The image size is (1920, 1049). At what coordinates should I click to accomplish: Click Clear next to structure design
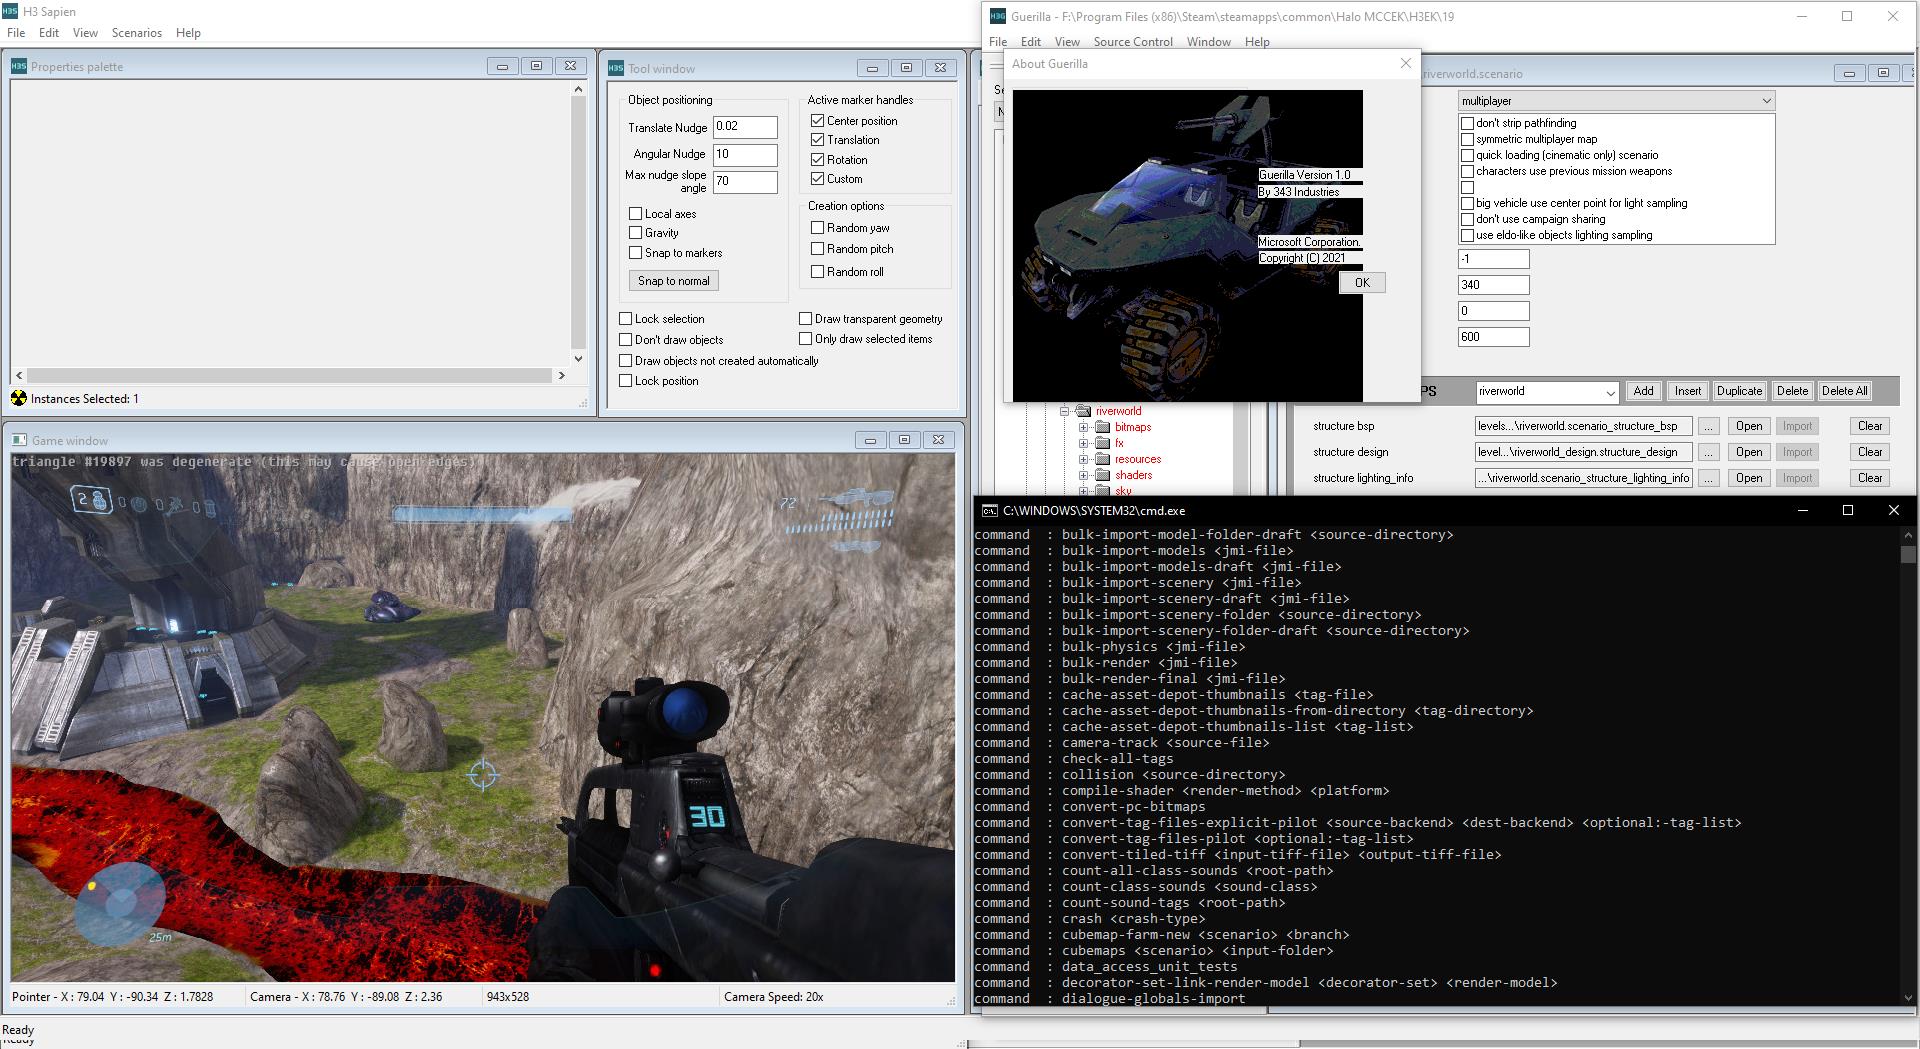[1870, 452]
